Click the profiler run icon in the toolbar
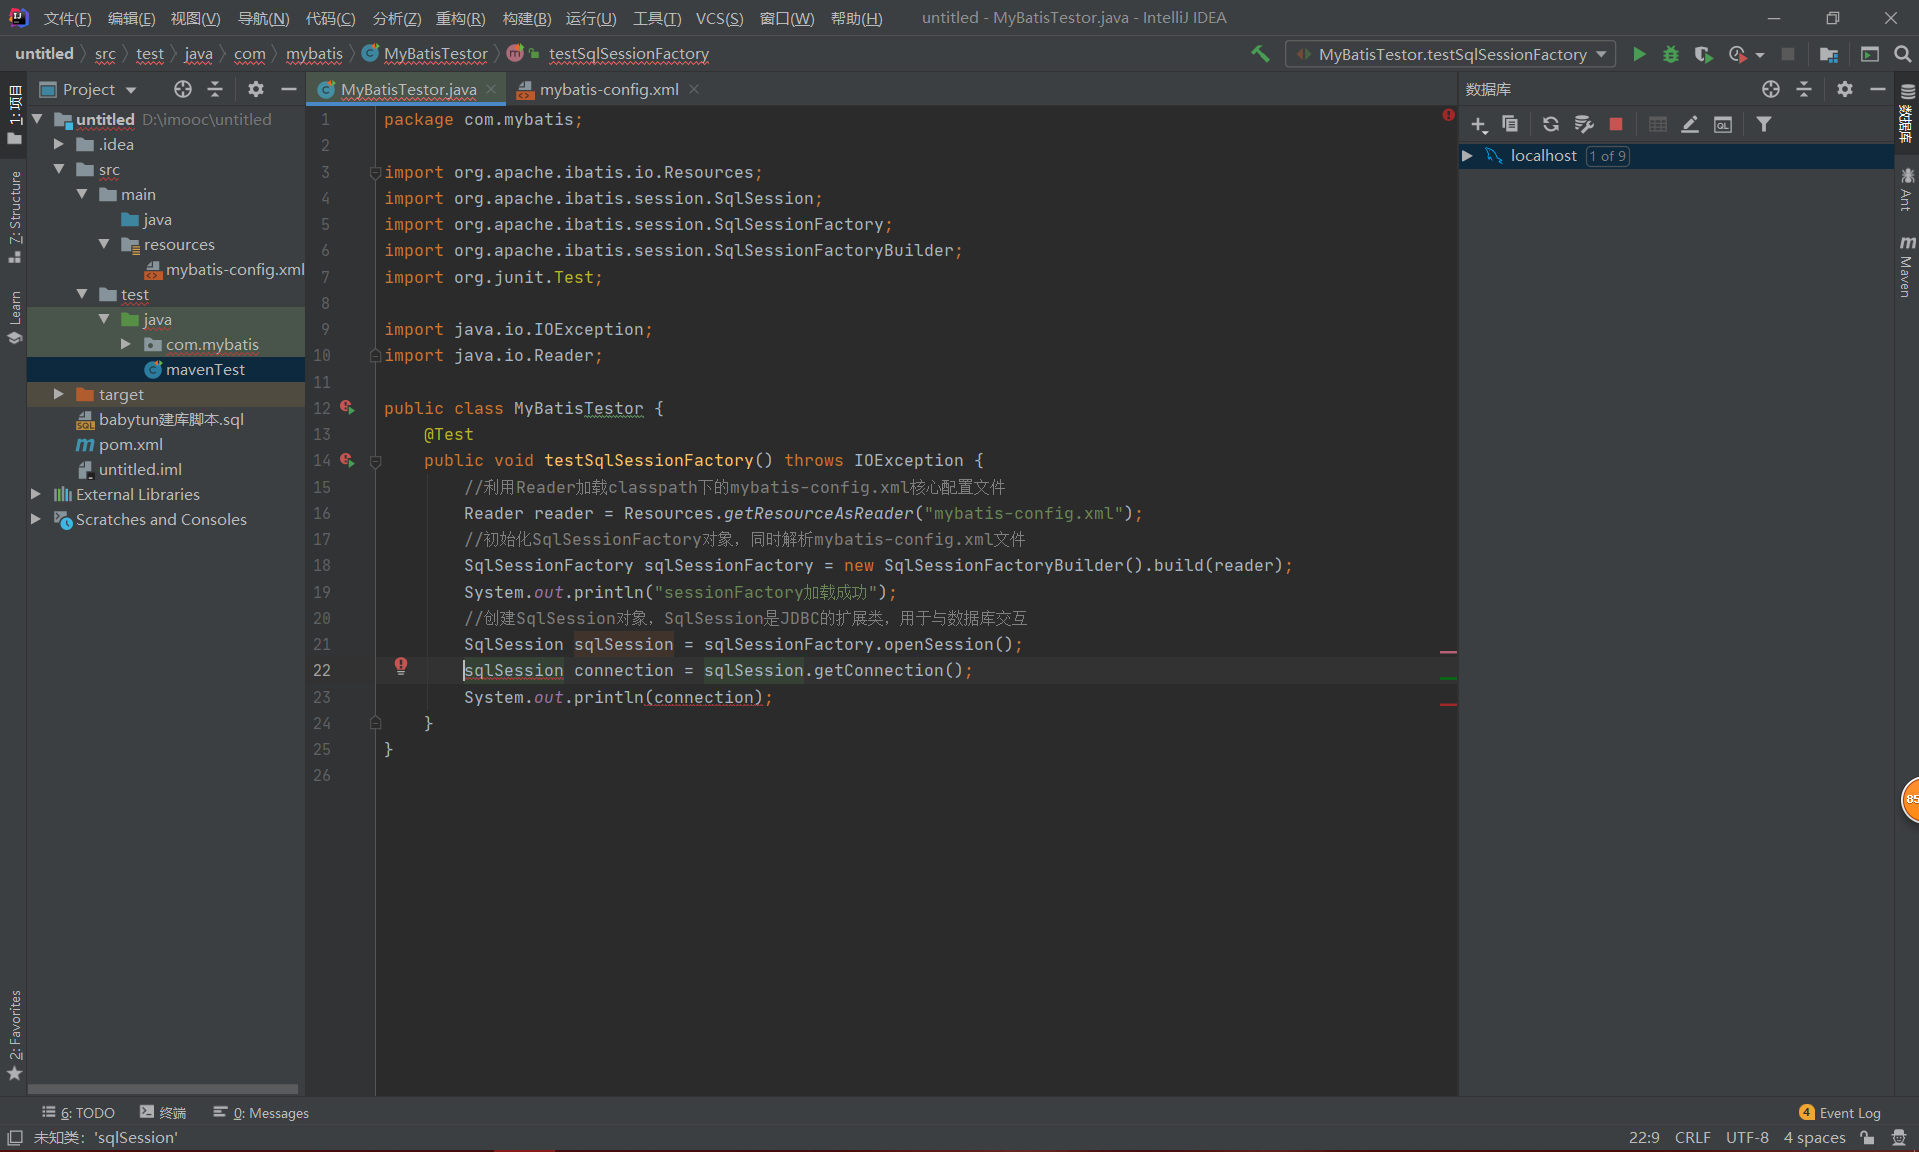Screen dimensions: 1919x1152 click(x=1738, y=54)
